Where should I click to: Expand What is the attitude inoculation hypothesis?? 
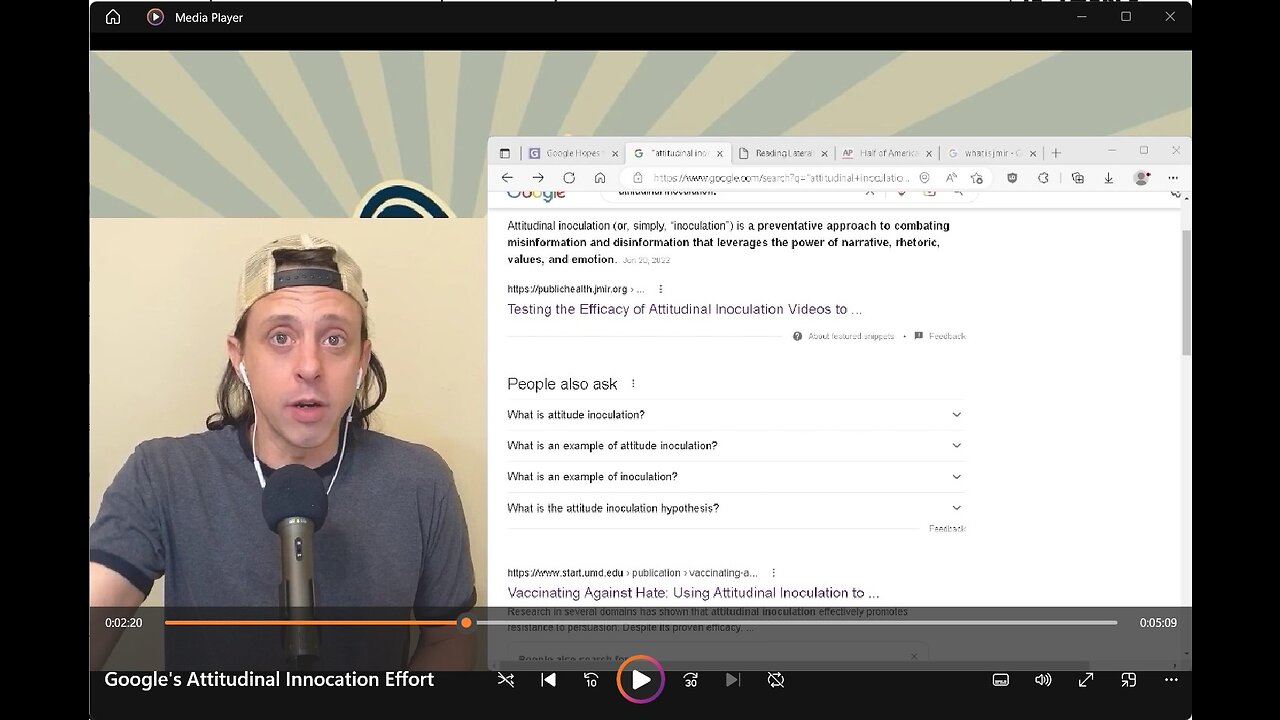[736, 508]
